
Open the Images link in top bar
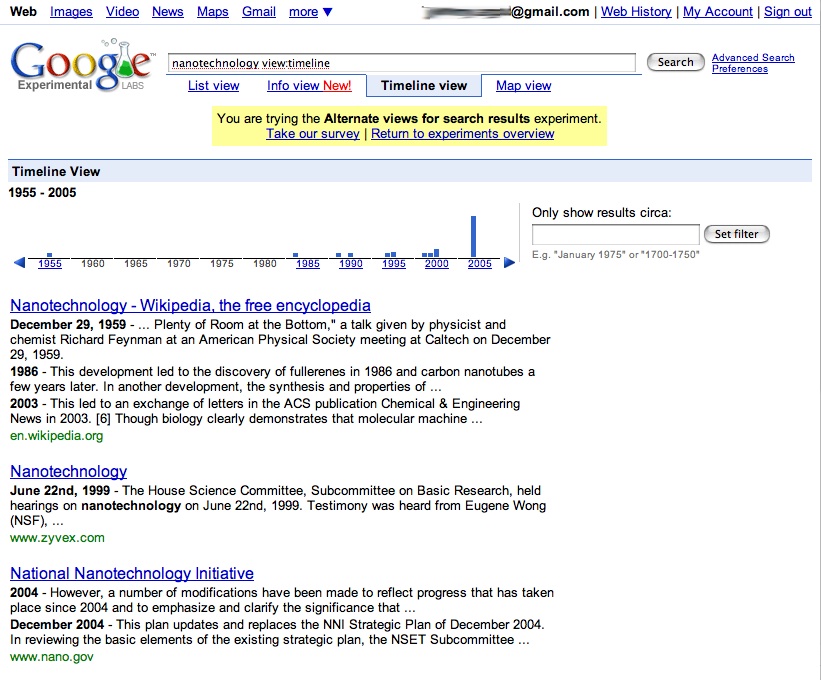(x=71, y=12)
